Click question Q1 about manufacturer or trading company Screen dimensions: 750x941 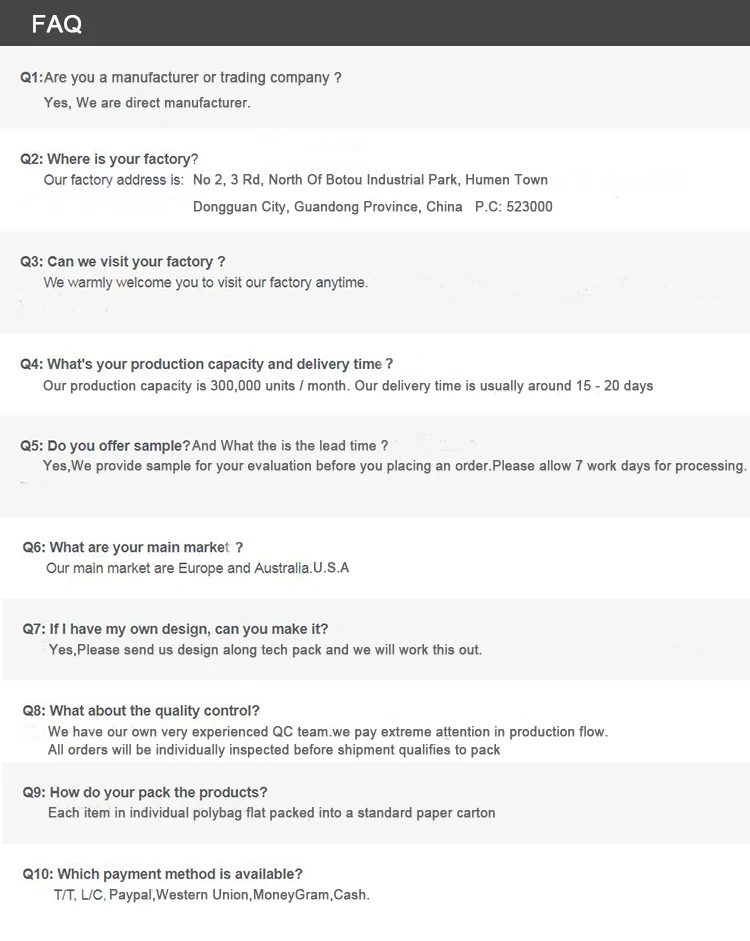181,78
